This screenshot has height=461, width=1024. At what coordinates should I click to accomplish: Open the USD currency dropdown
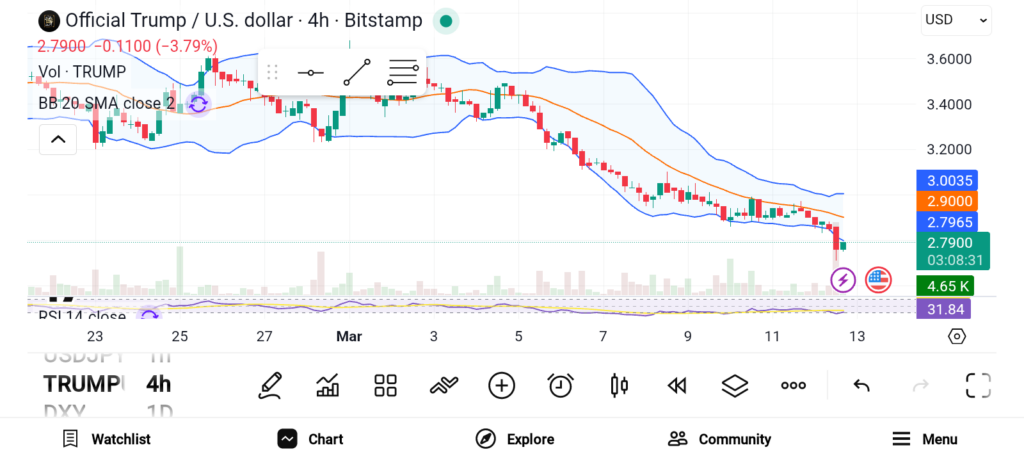click(x=956, y=20)
